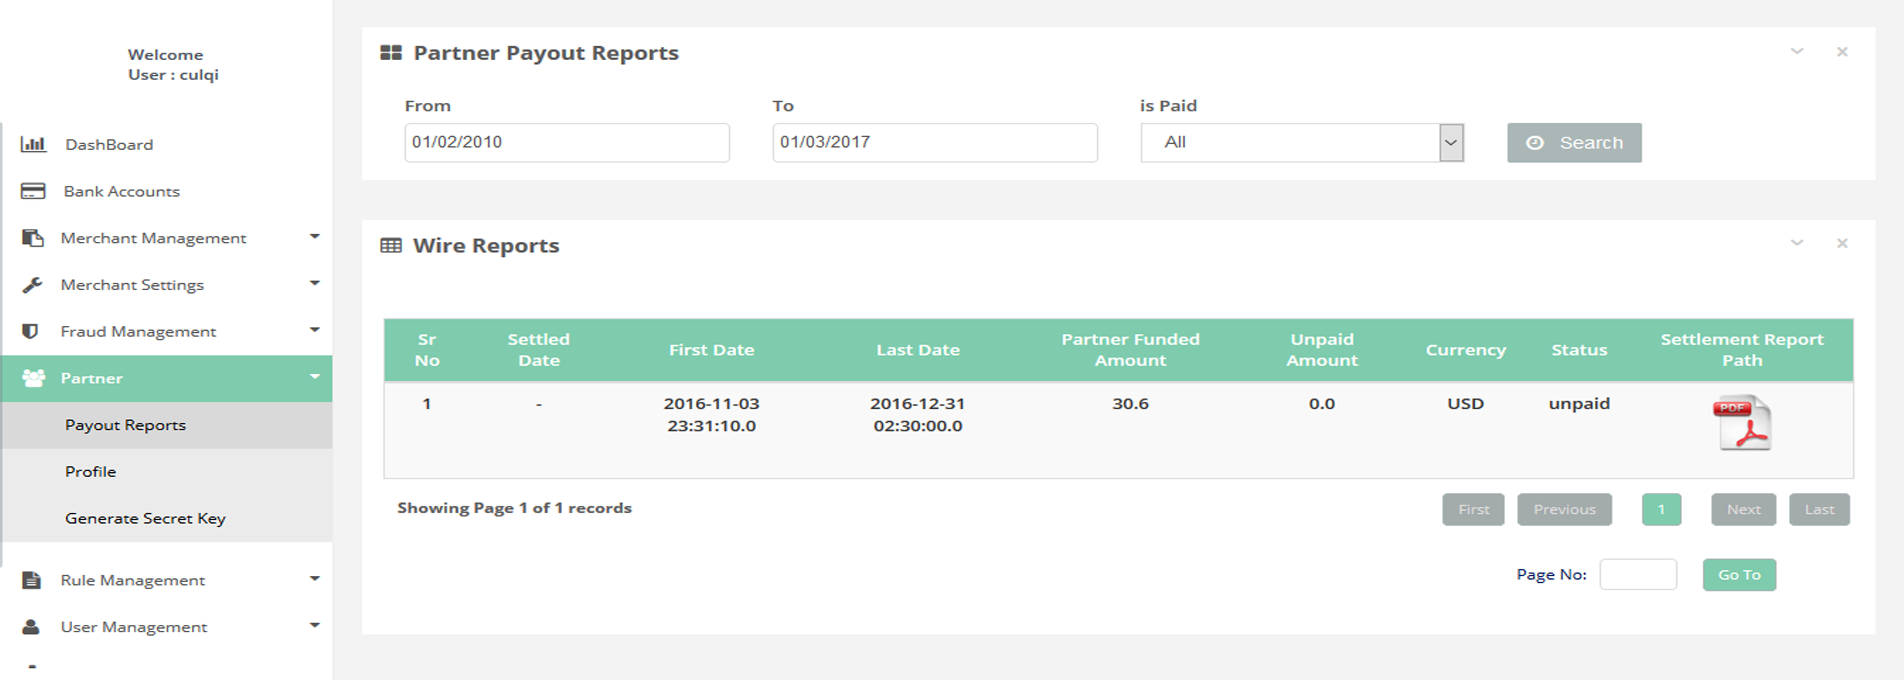Click the Bank Accounts card icon
Image resolution: width=1904 pixels, height=680 pixels.
point(33,191)
